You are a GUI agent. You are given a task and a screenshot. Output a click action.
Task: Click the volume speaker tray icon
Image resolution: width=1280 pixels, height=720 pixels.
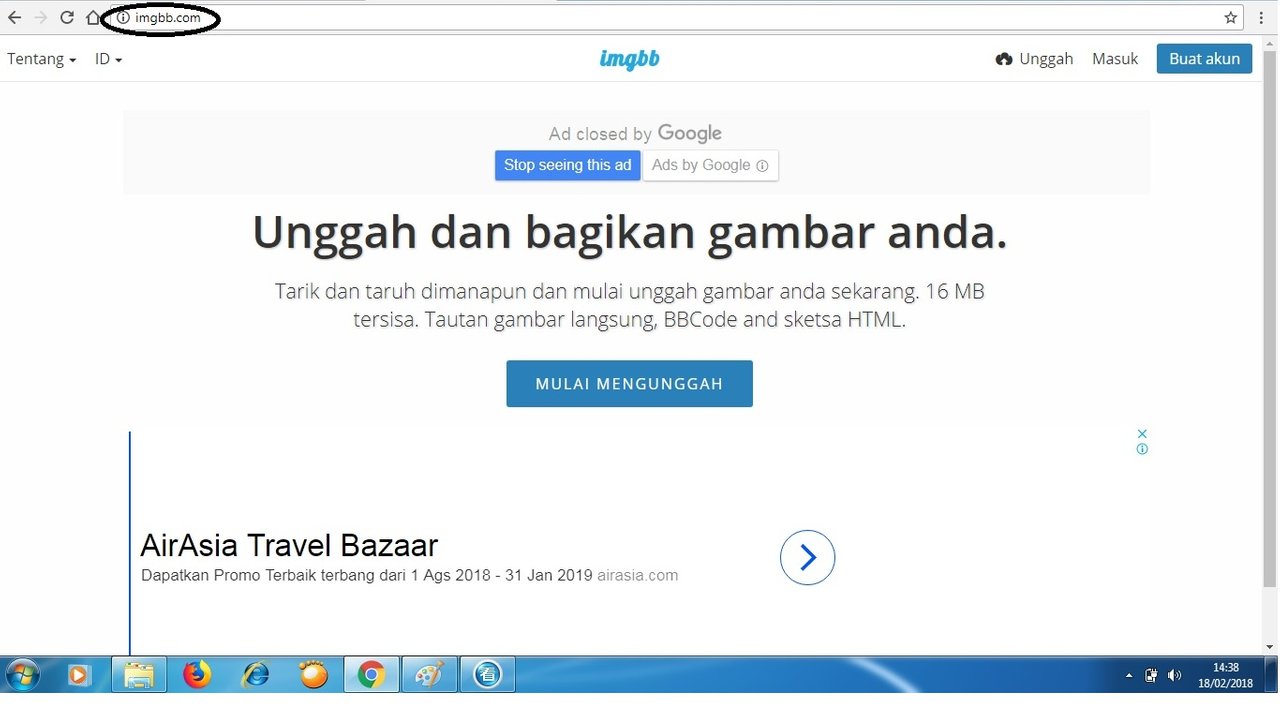click(x=1174, y=676)
